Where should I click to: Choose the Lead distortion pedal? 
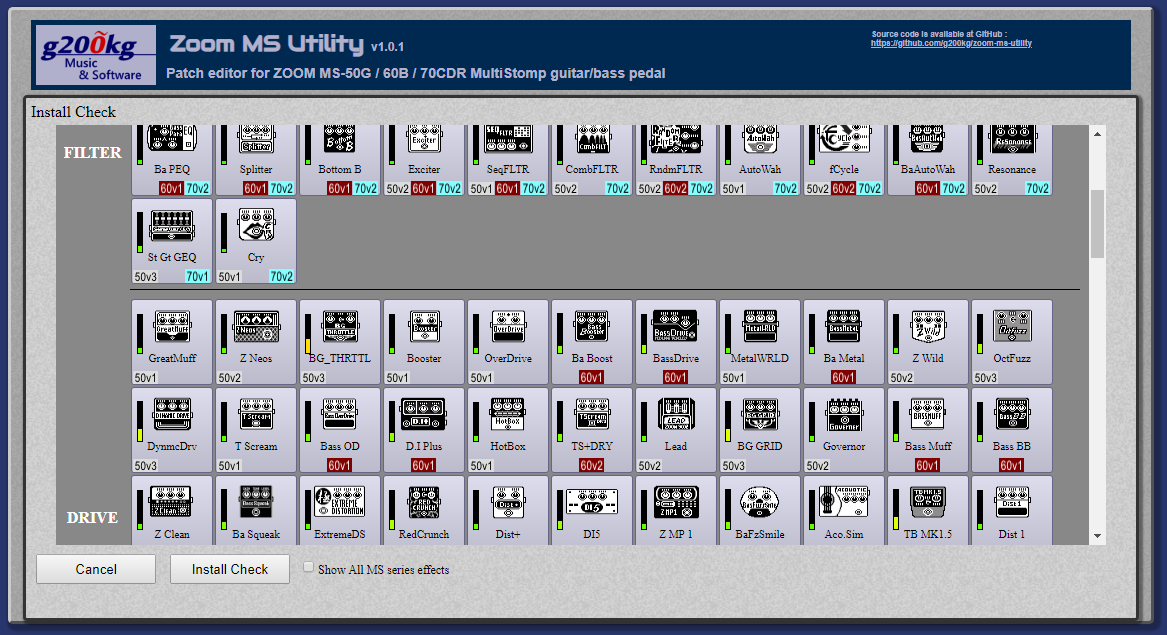[x=677, y=430]
